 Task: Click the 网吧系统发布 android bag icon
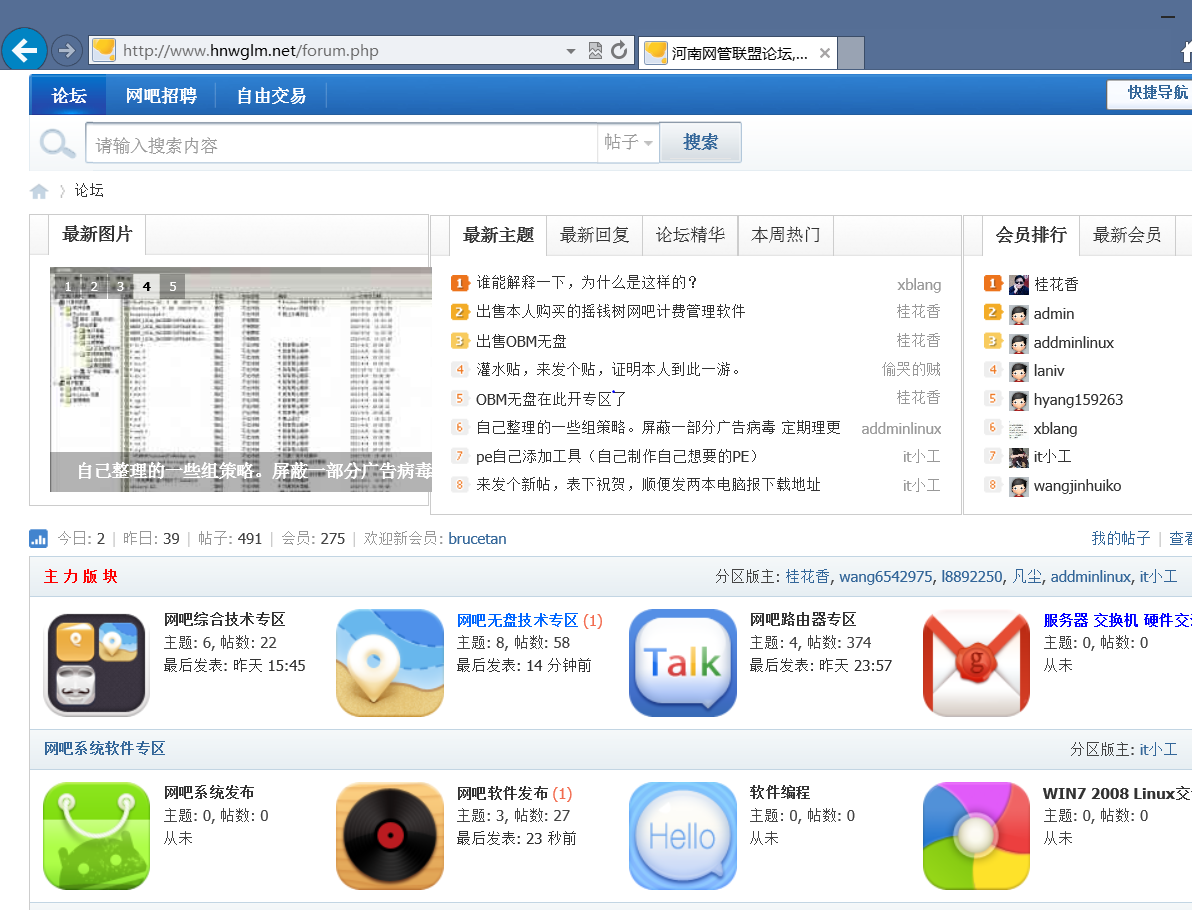[96, 836]
